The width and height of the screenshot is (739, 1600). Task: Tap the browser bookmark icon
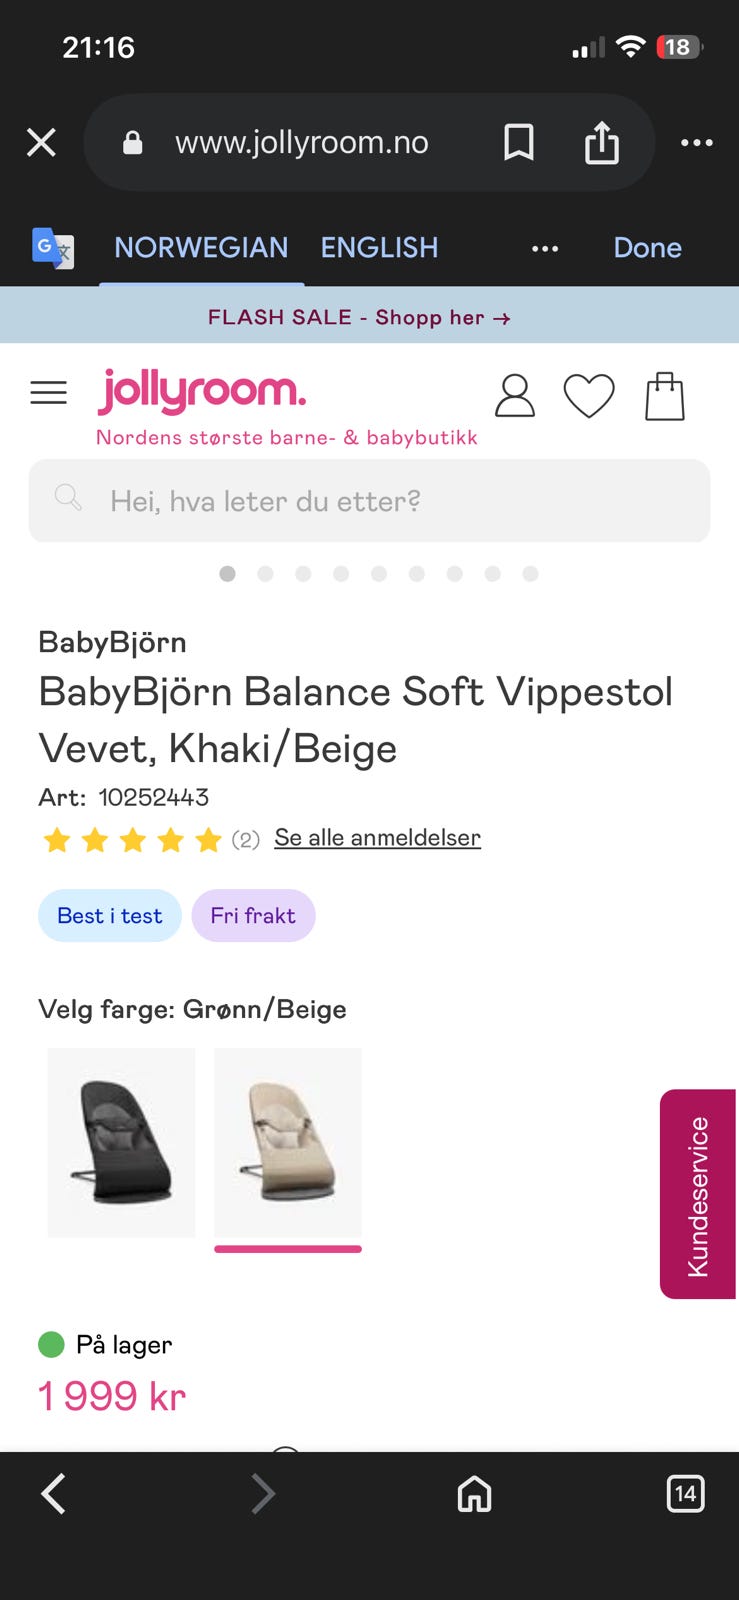tap(518, 143)
